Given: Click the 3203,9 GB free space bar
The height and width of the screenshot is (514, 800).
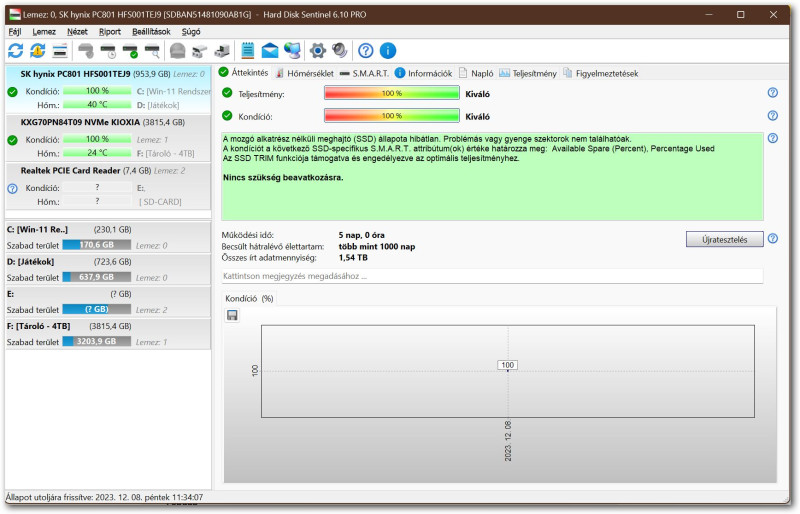Looking at the screenshot, I should tap(96, 341).
